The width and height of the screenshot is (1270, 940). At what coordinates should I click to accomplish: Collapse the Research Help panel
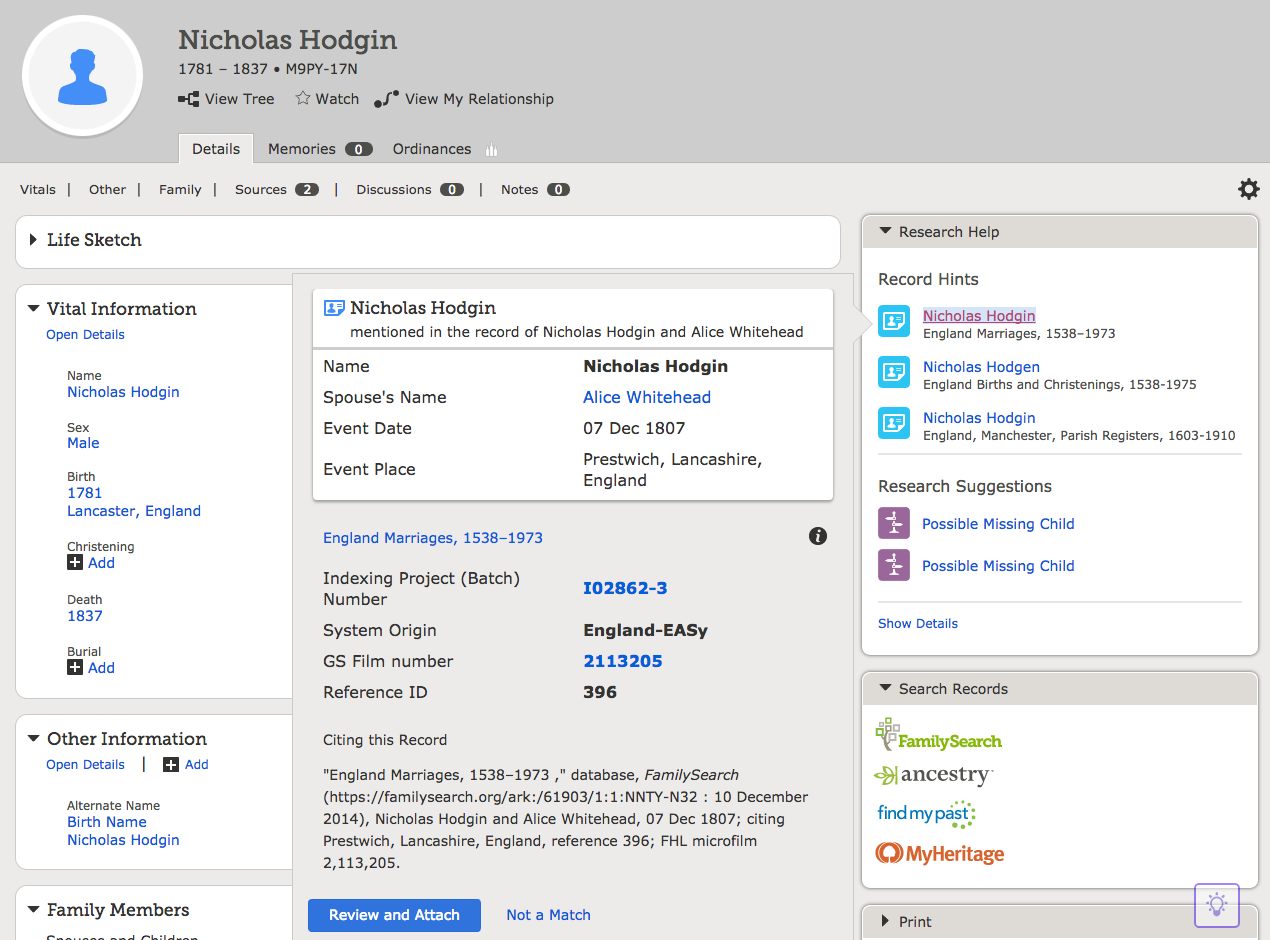click(x=885, y=231)
